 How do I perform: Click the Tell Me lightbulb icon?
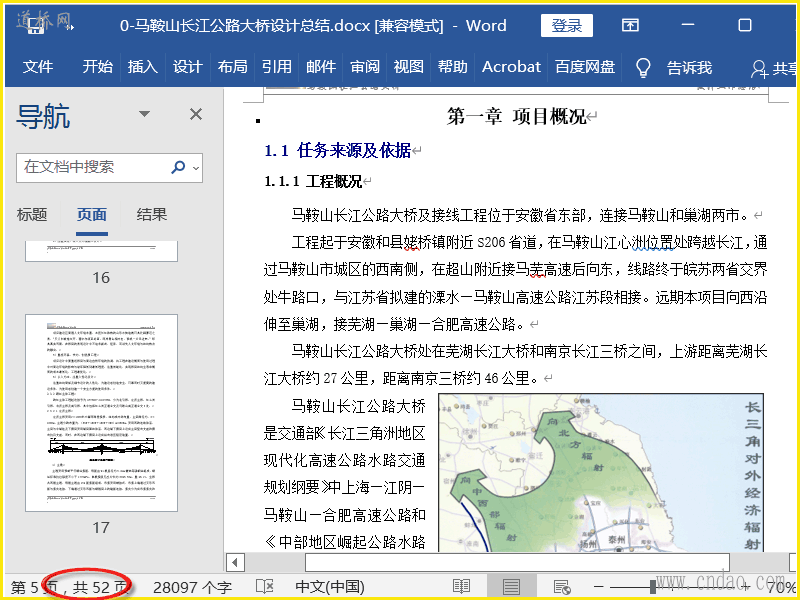tap(643, 67)
